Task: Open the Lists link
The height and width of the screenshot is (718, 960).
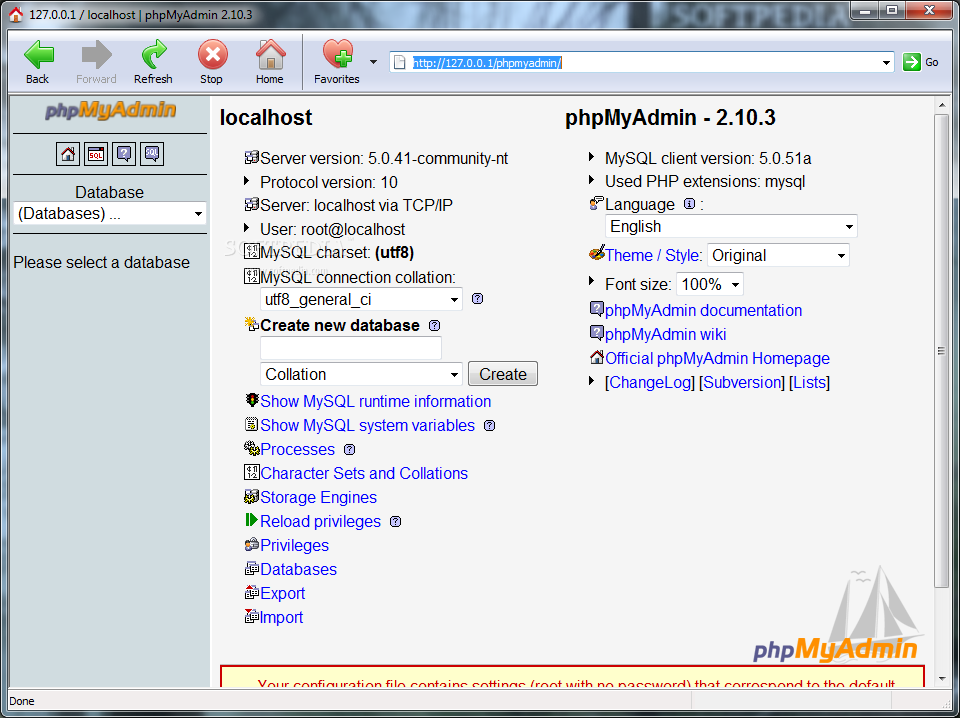Action: pyautogui.click(x=809, y=383)
